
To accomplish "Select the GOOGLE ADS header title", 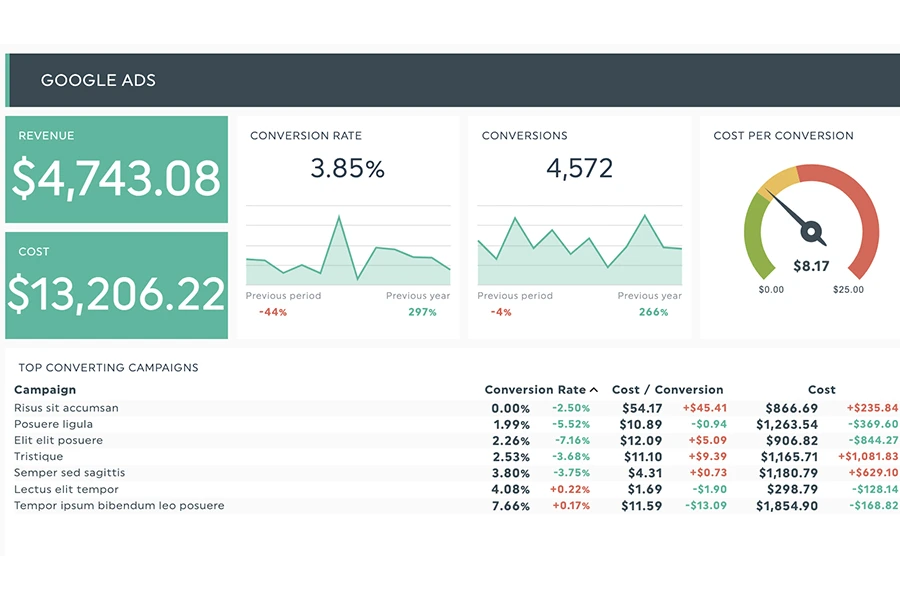I will click(x=98, y=80).
